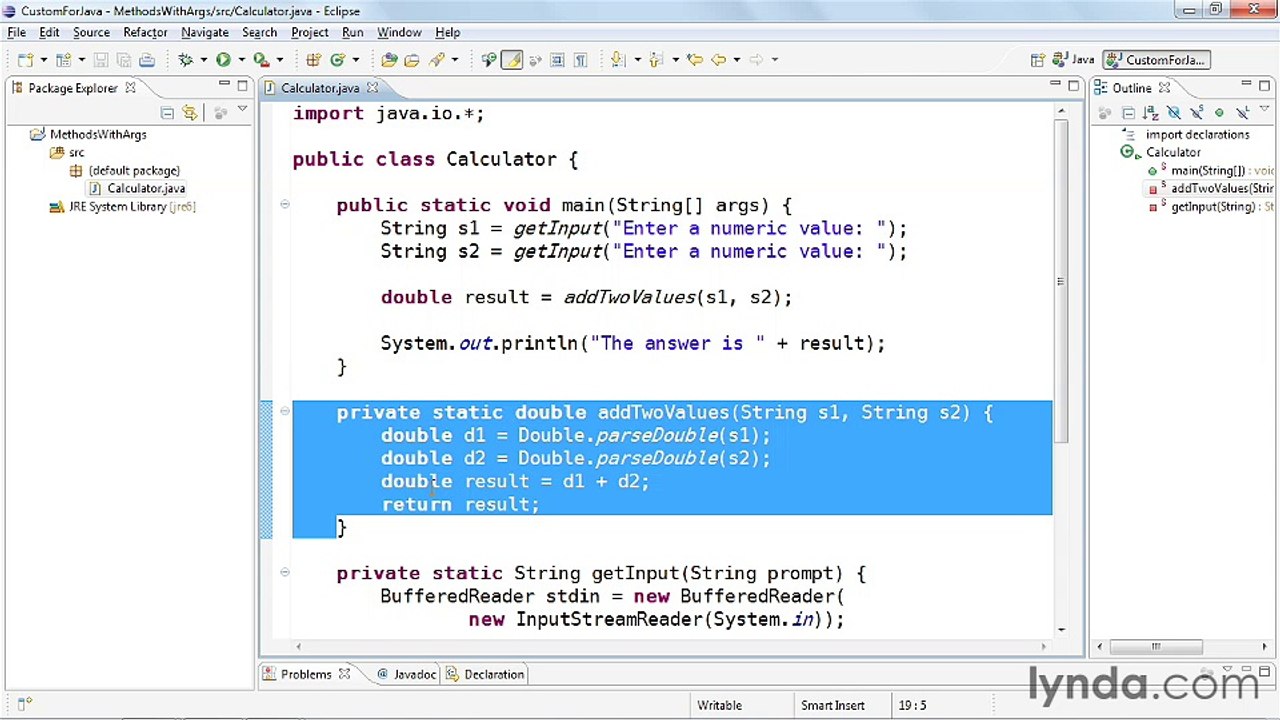Open the File menu

[17, 32]
